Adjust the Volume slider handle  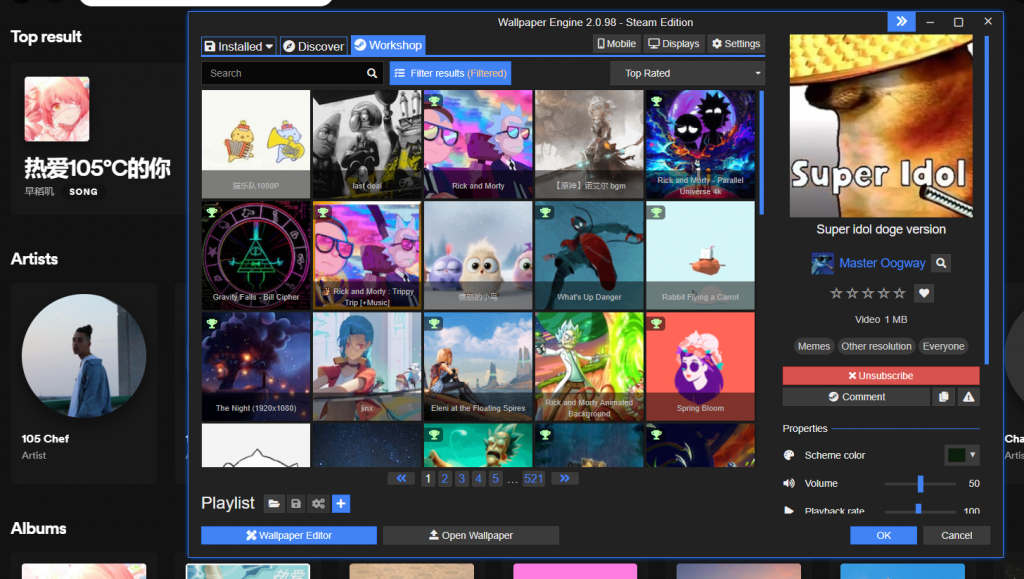pos(920,483)
